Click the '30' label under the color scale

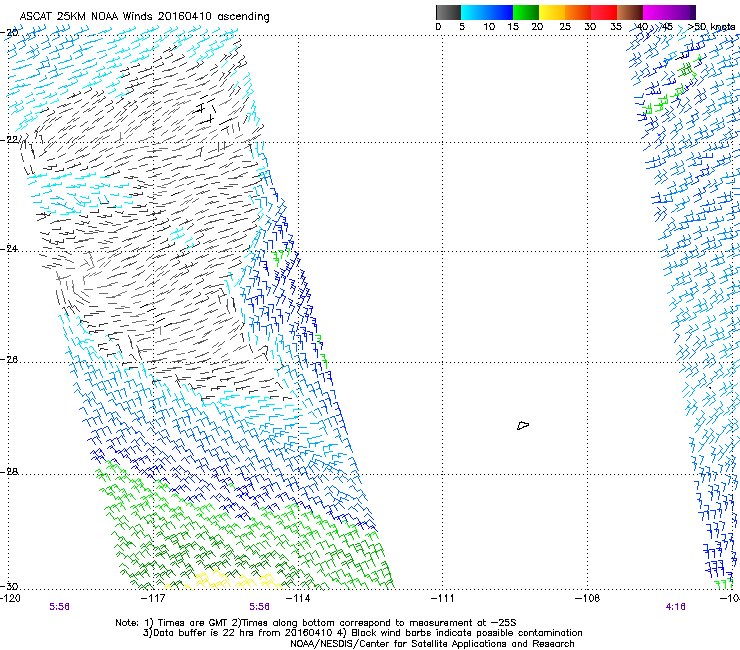[x=590, y=27]
